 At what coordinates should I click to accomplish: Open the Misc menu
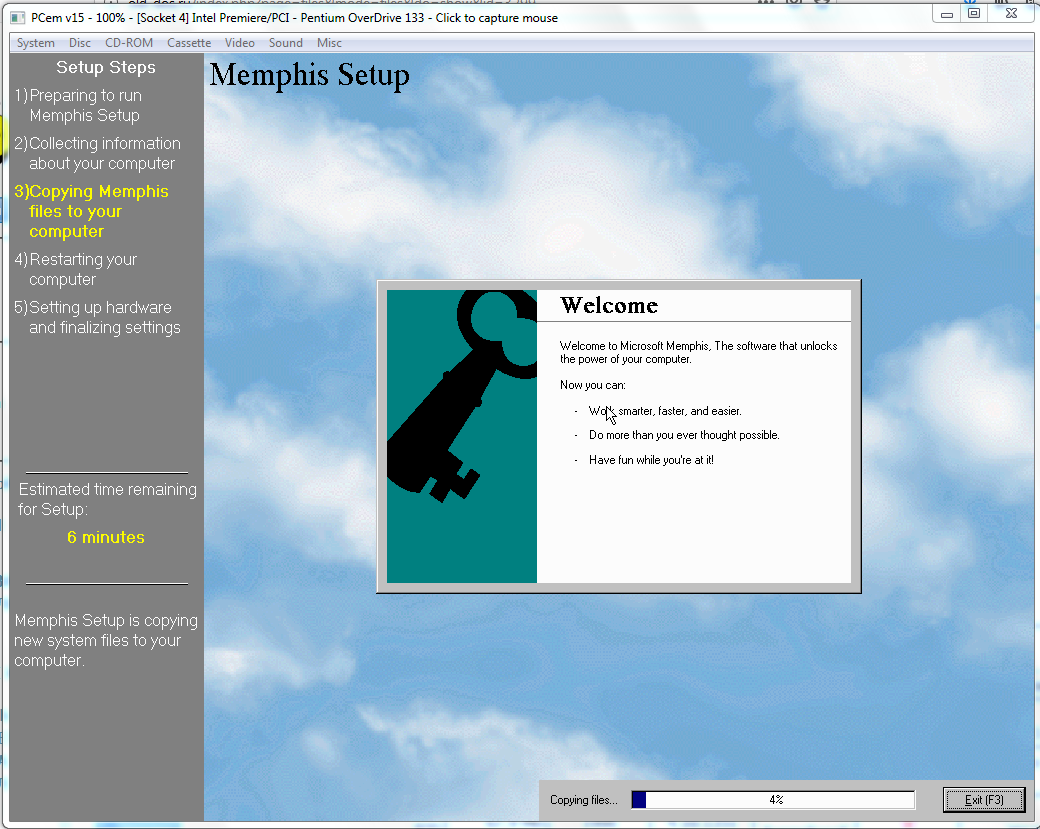click(x=329, y=43)
